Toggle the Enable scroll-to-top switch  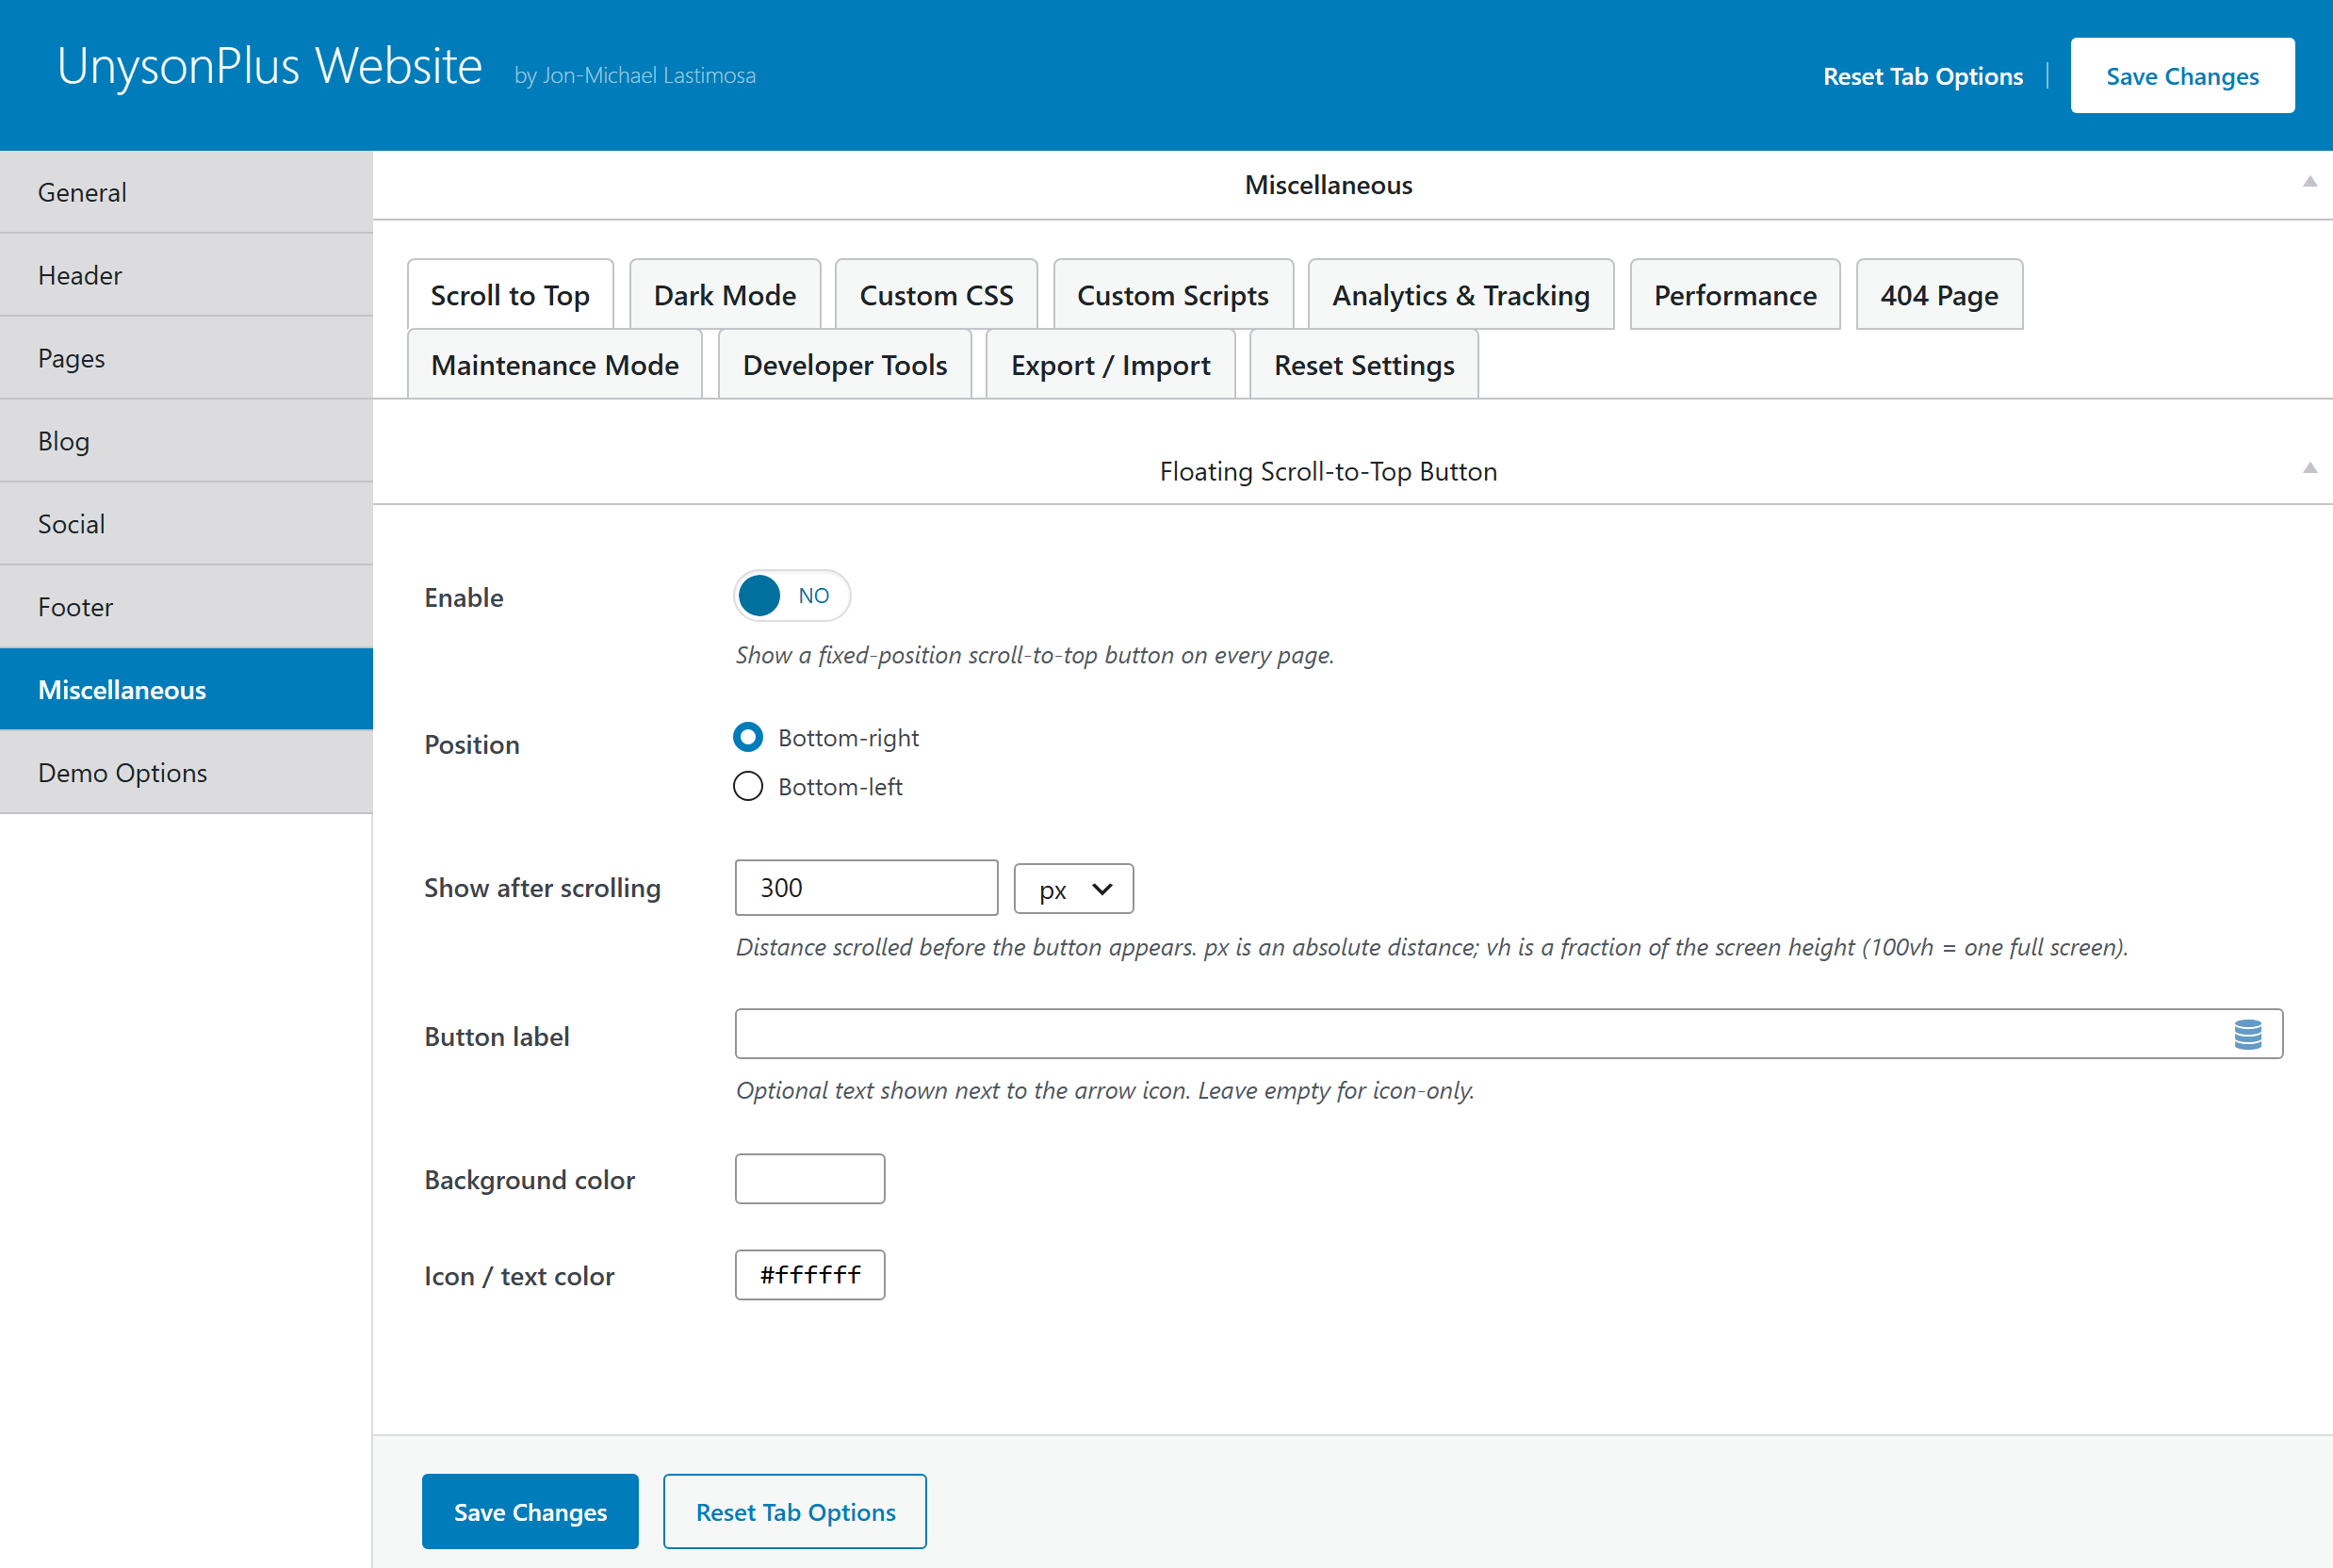tap(792, 596)
